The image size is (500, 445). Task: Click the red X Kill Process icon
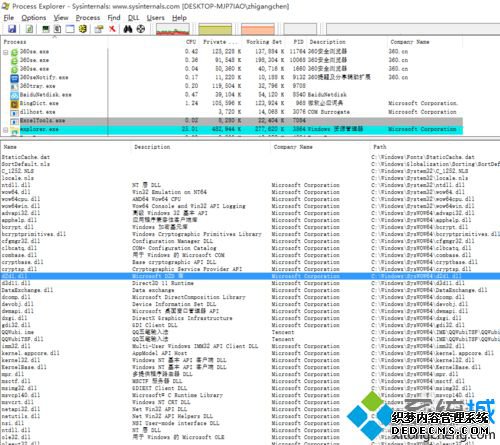(112, 29)
